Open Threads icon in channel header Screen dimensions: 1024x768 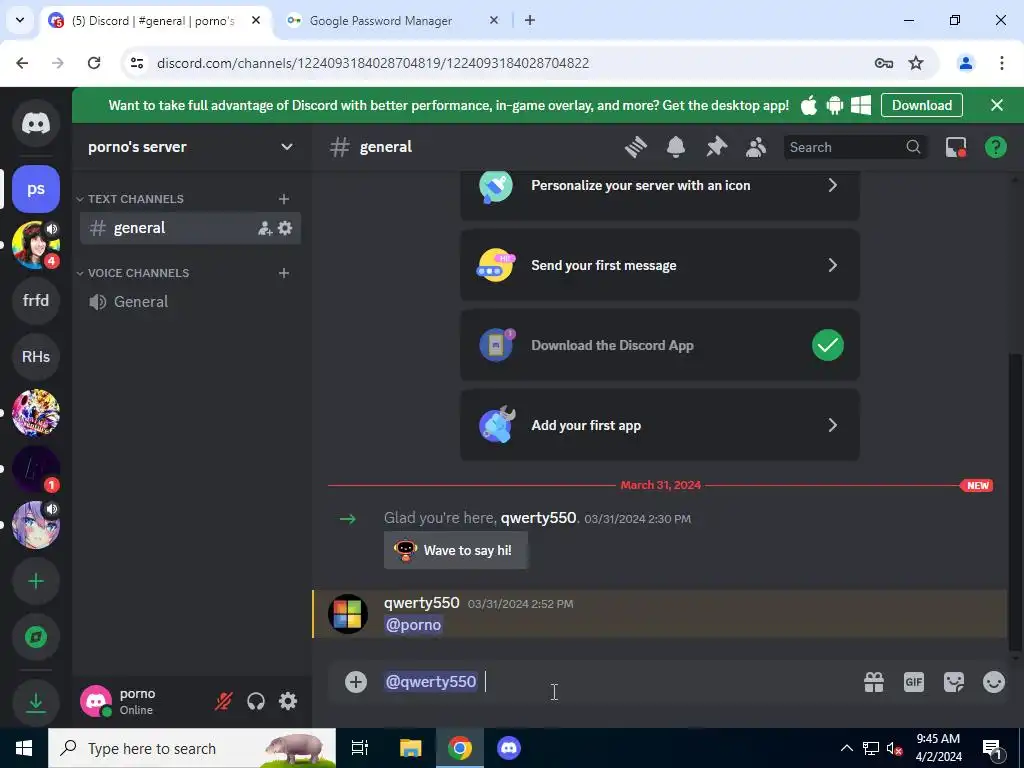pos(635,147)
